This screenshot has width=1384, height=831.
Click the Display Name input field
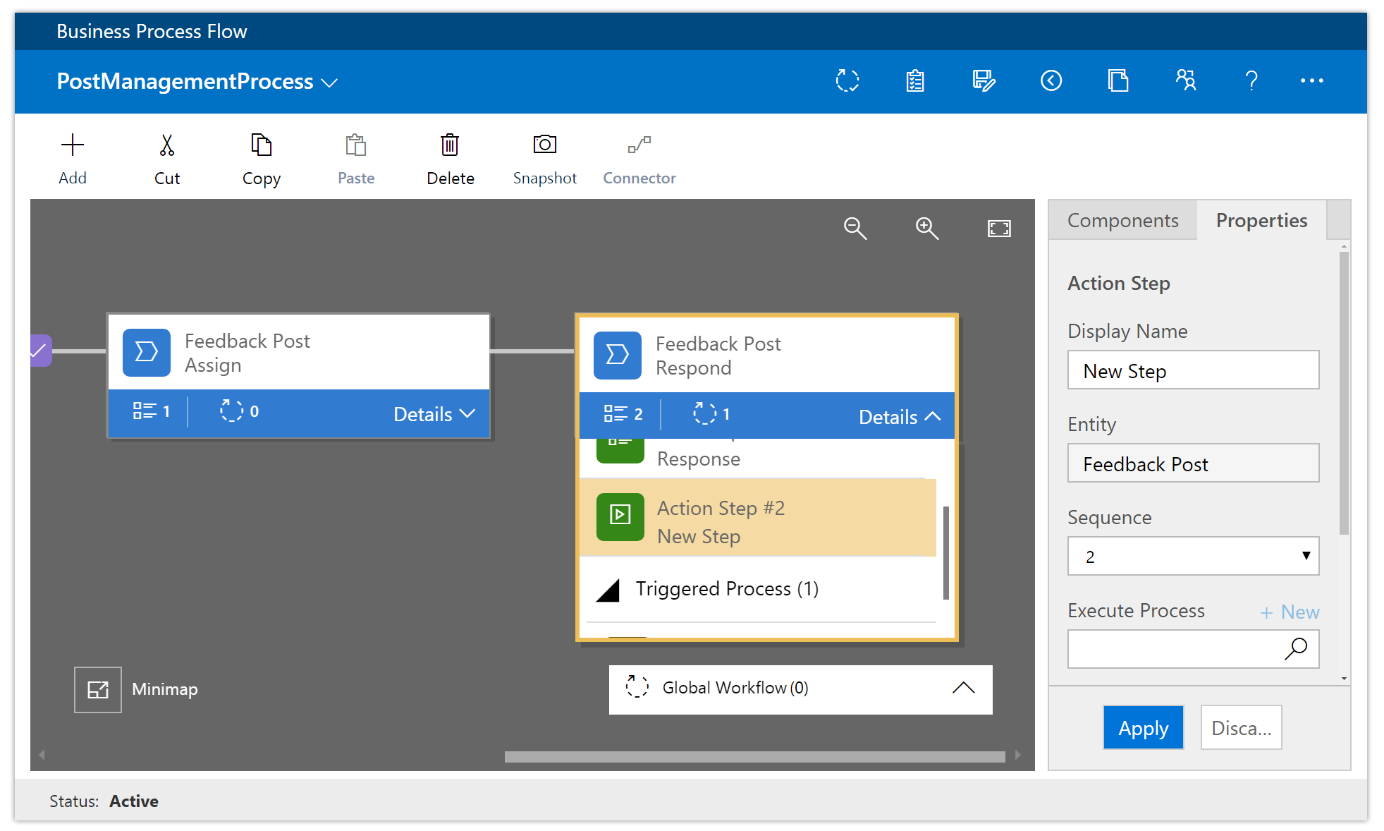[1193, 370]
